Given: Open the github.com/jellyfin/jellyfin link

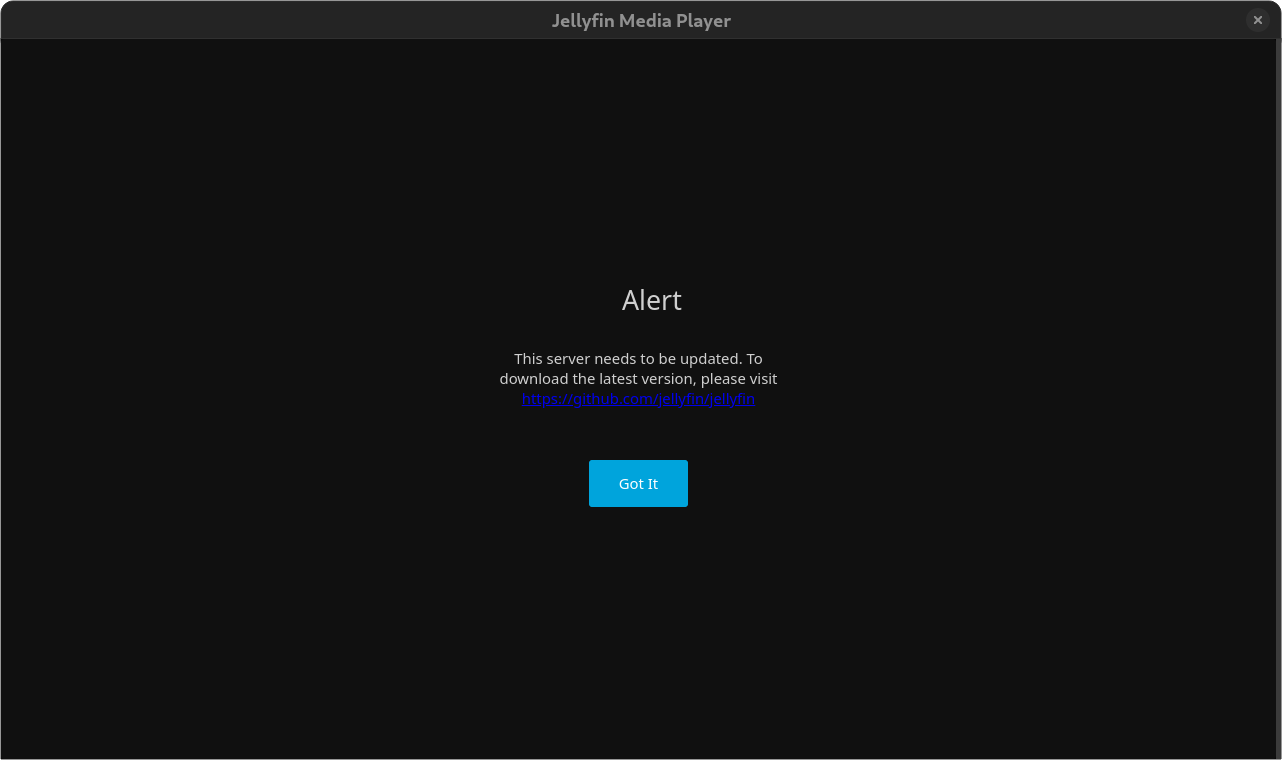Looking at the screenshot, I should (x=638, y=399).
